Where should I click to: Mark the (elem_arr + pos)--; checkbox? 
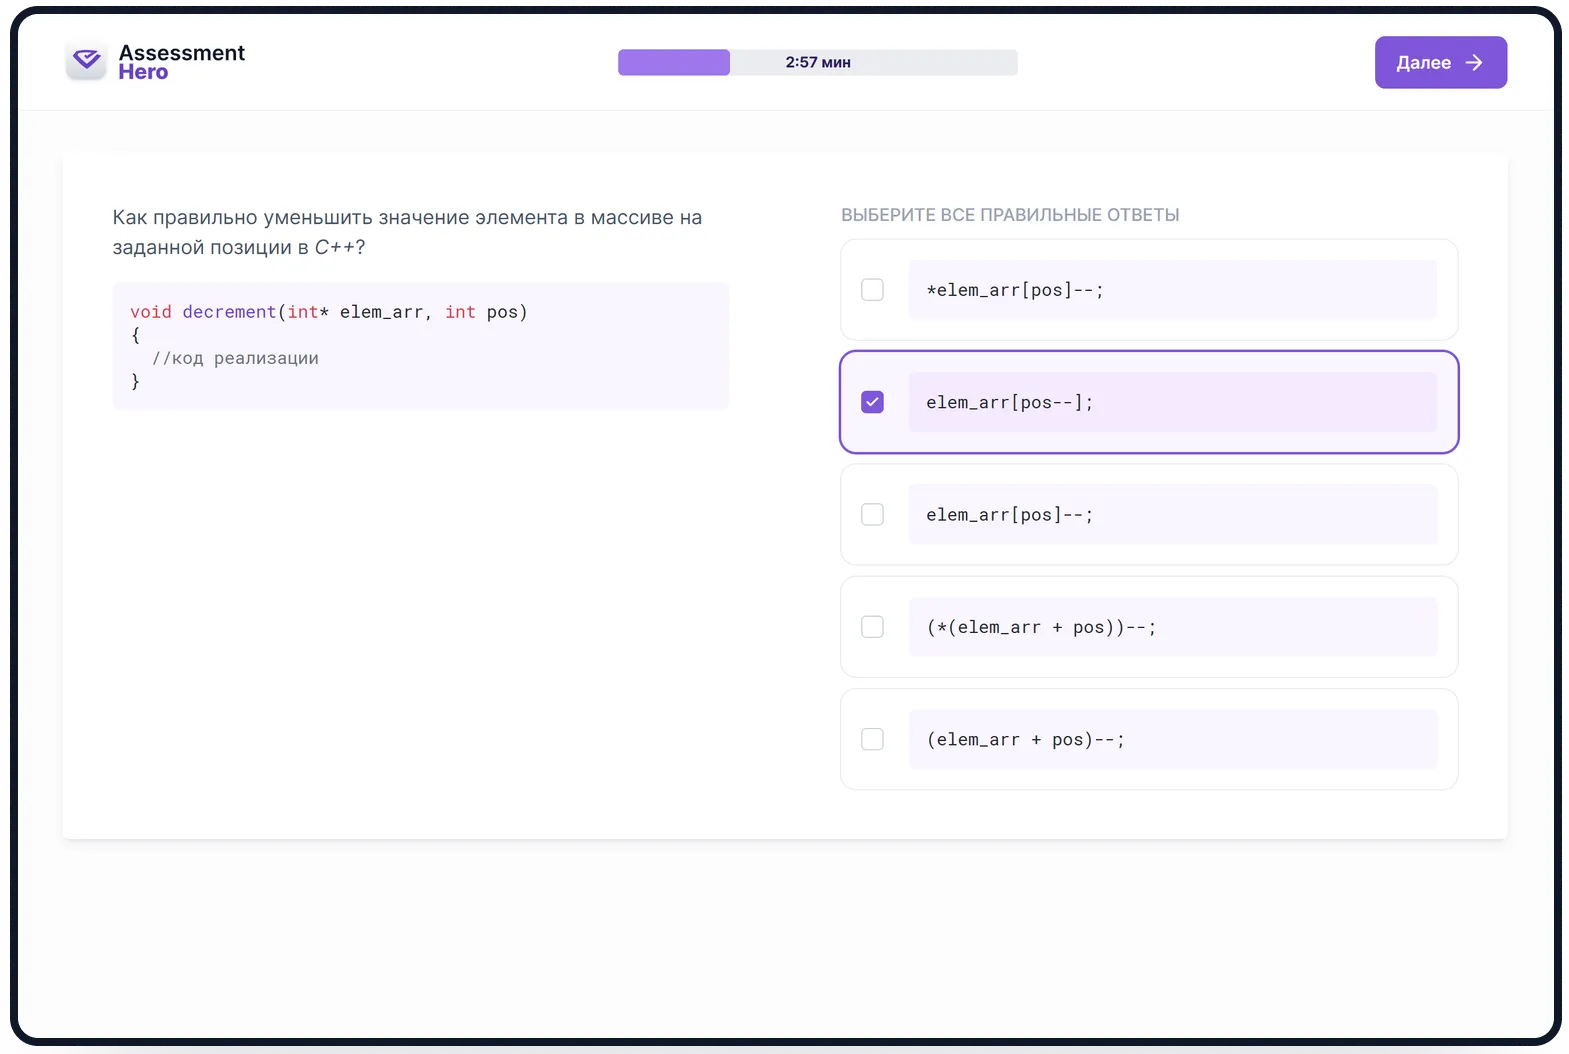pos(872,740)
